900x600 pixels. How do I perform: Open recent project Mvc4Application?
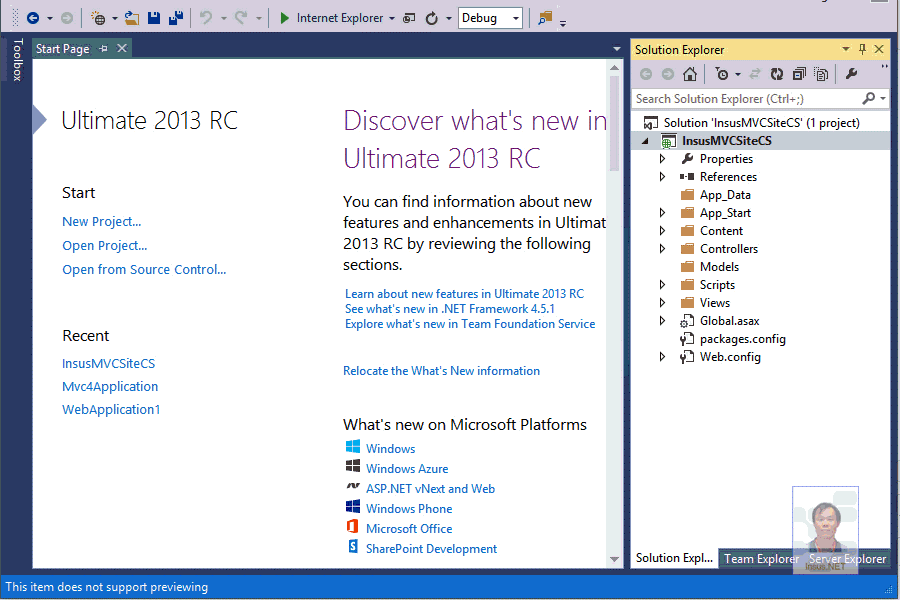[110, 386]
